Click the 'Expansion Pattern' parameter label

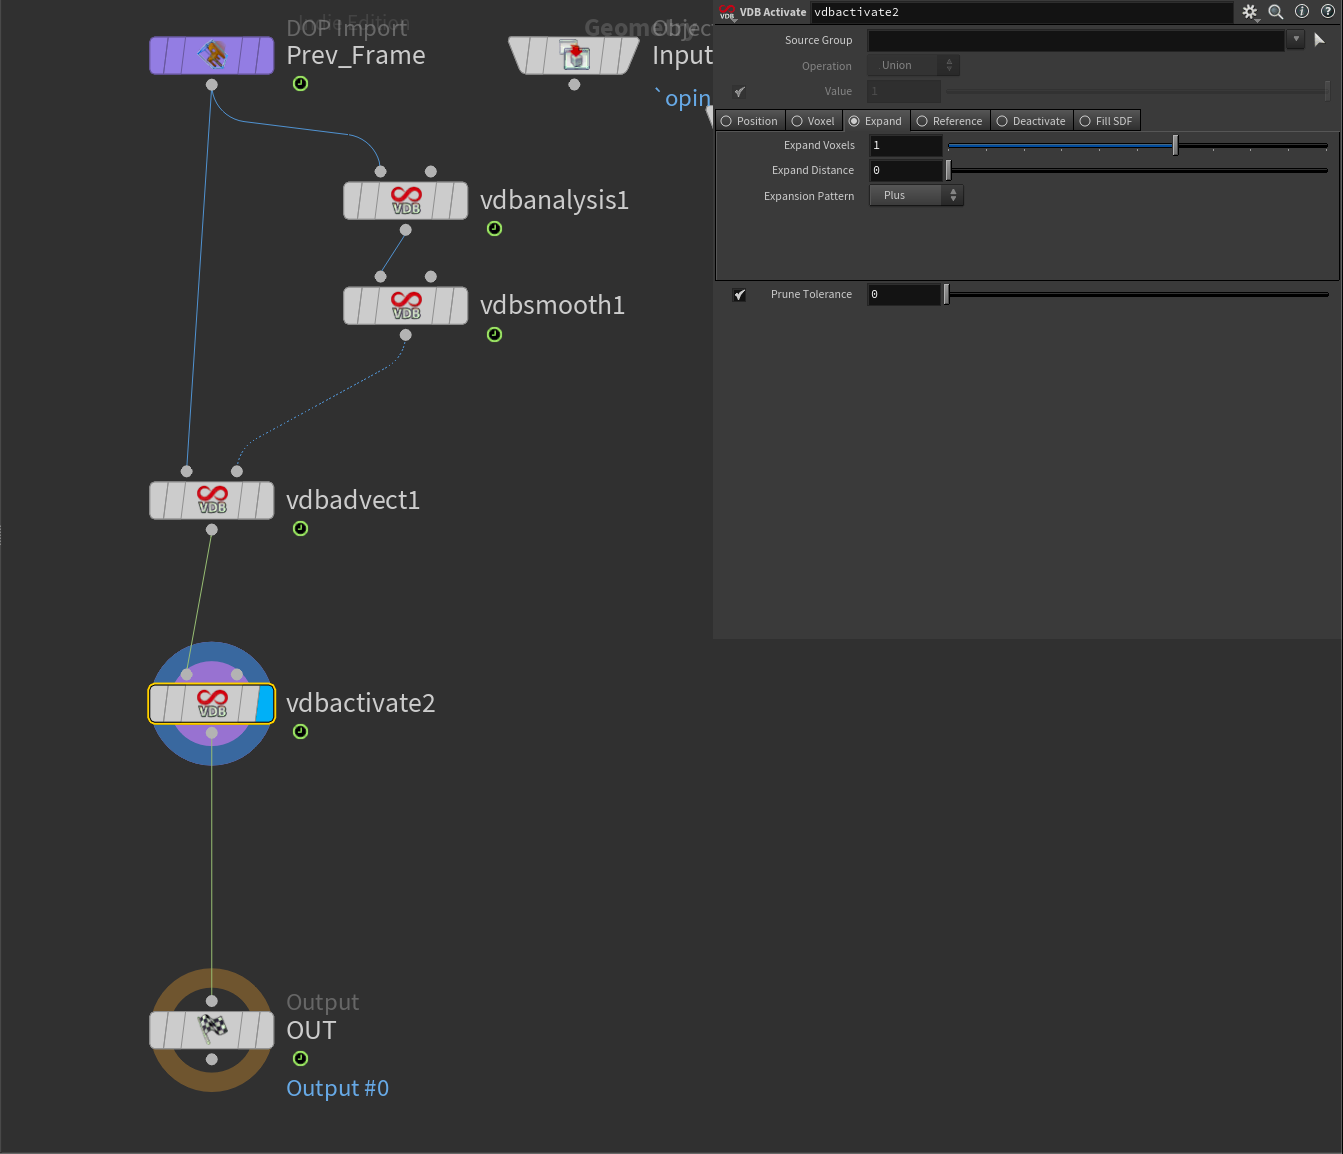(809, 196)
